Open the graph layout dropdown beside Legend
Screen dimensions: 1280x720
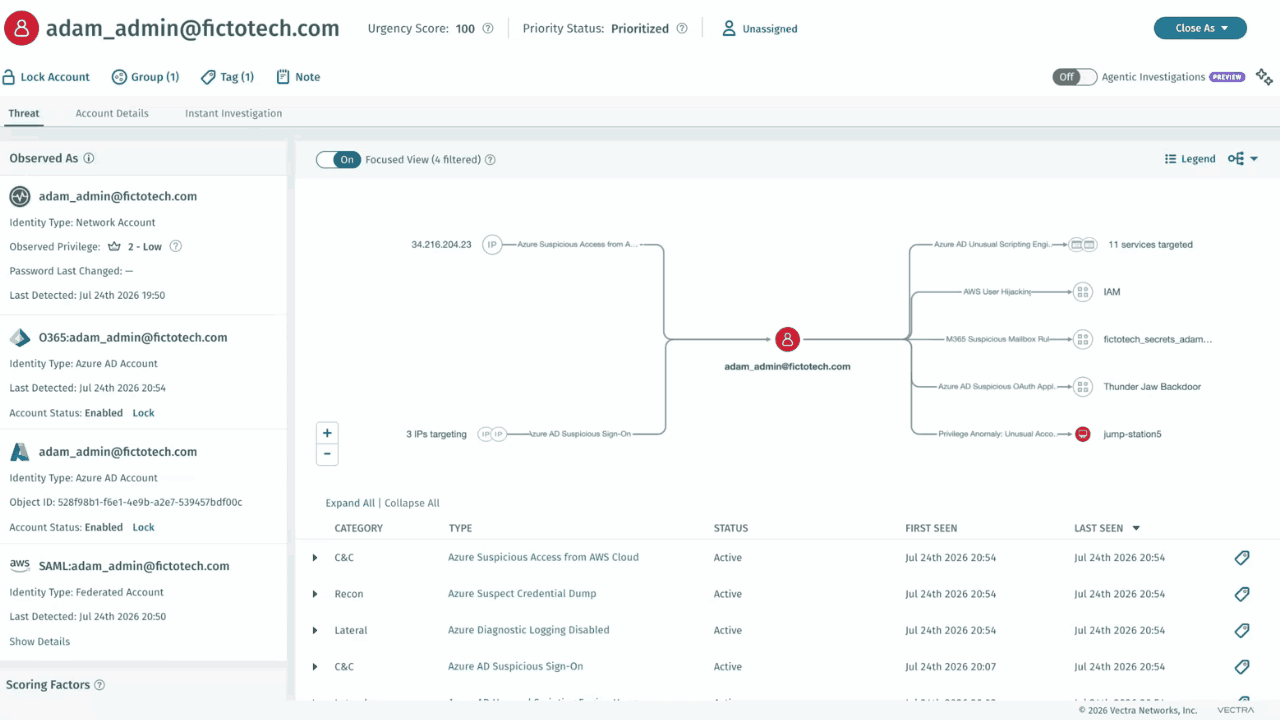pyautogui.click(x=1243, y=159)
